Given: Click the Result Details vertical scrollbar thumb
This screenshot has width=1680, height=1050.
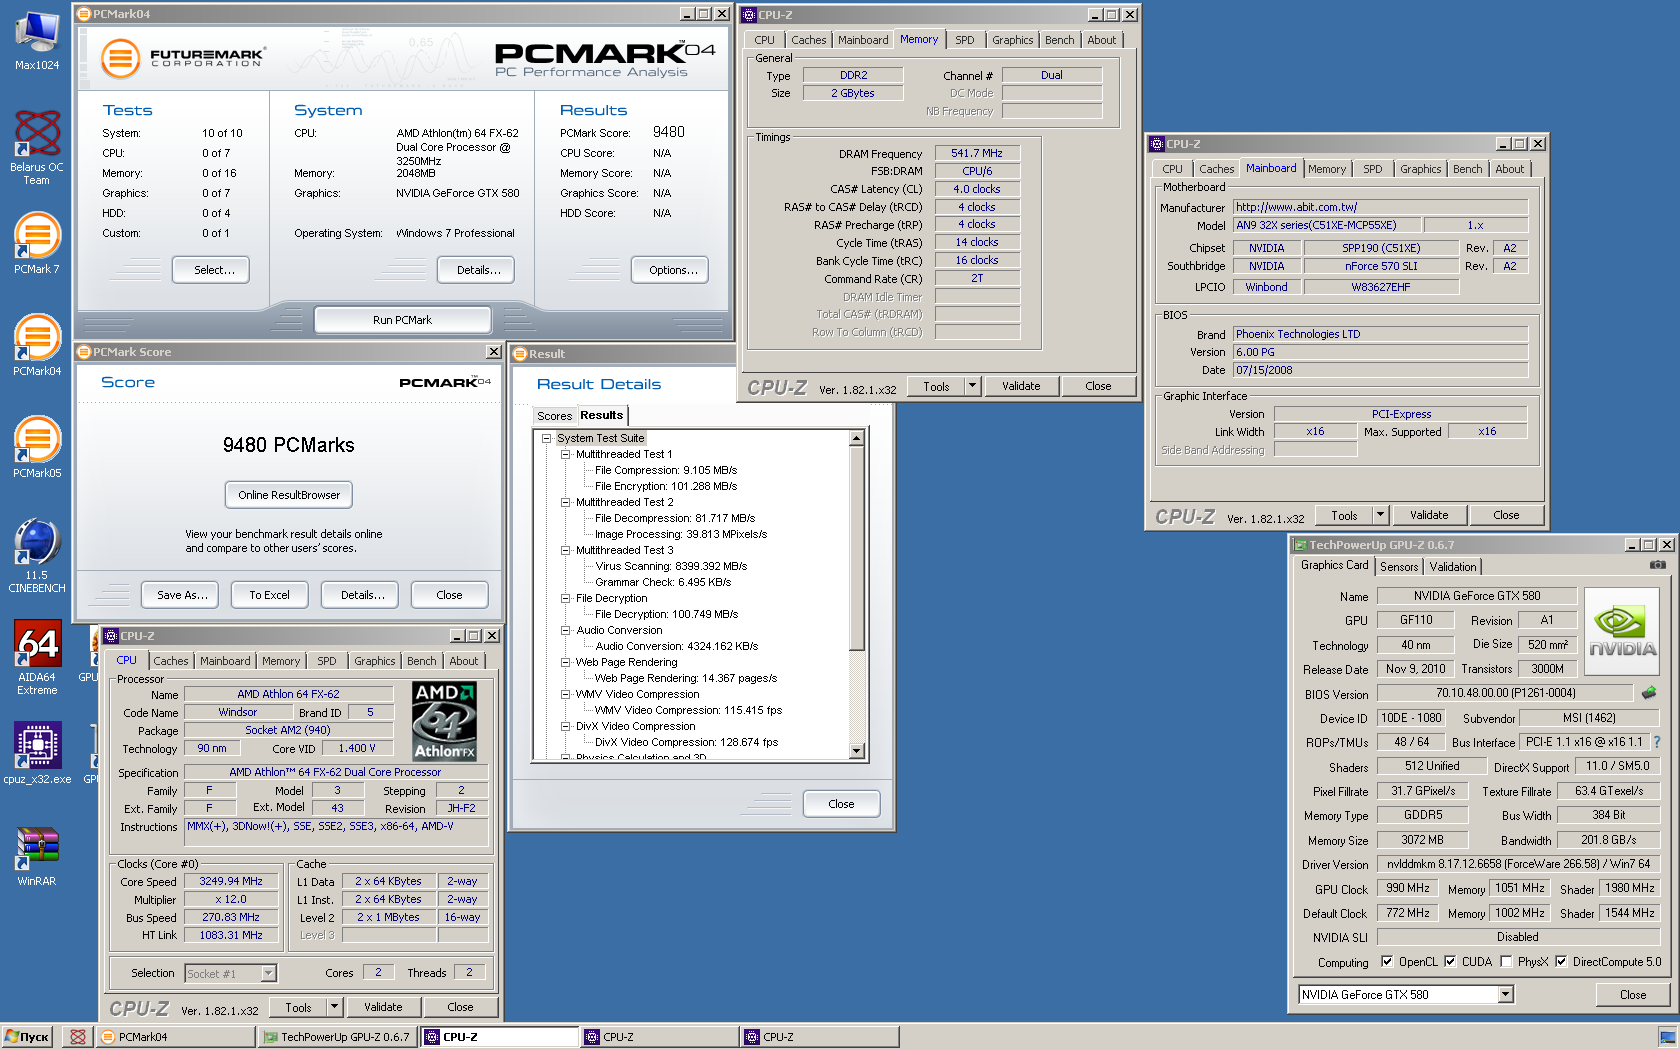Looking at the screenshot, I should [x=857, y=548].
